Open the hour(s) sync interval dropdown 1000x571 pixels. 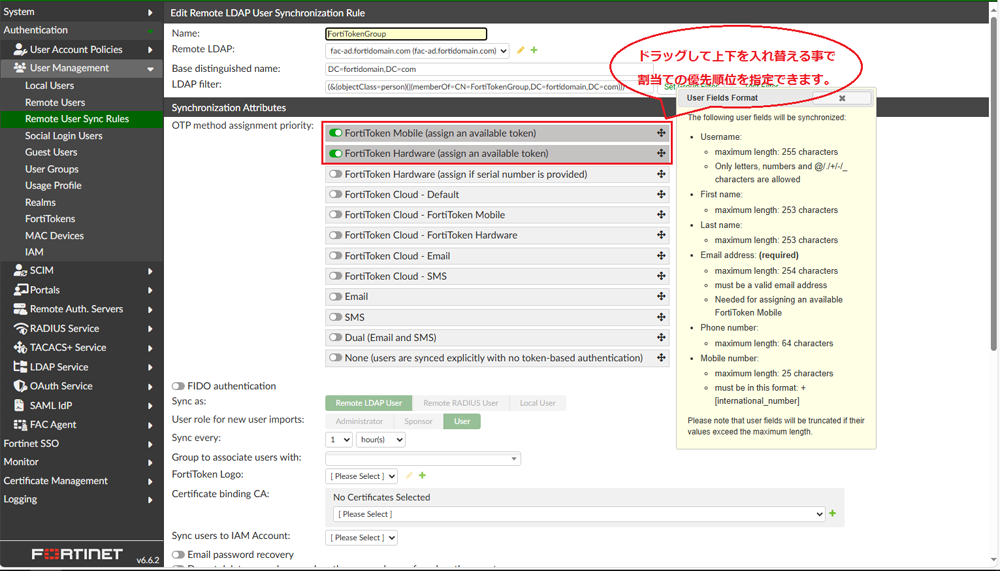click(380, 439)
